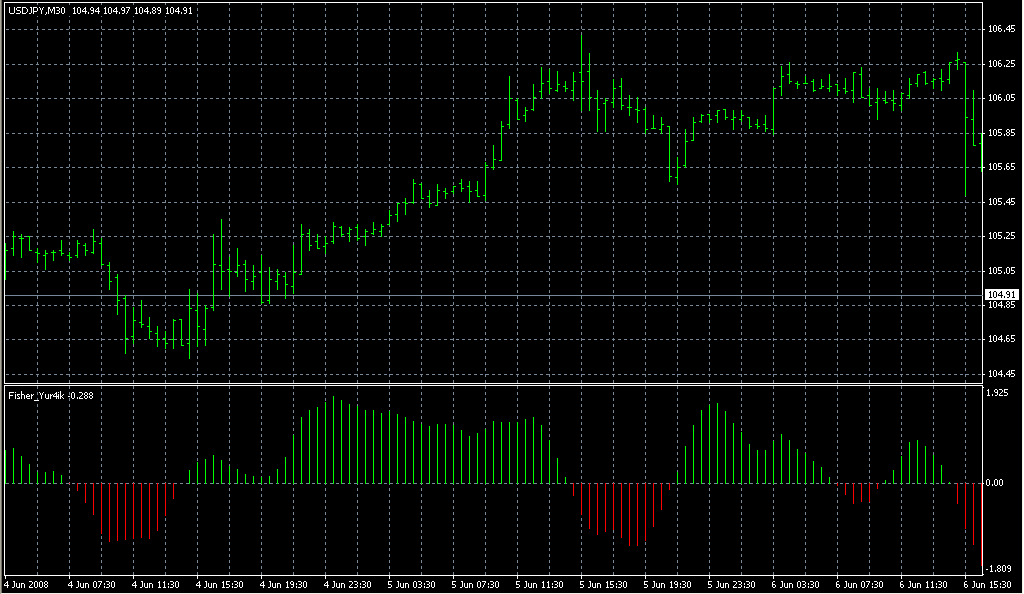Click the 104.85 price scale label
Screen dimensions: 1024x594
(x=1002, y=305)
